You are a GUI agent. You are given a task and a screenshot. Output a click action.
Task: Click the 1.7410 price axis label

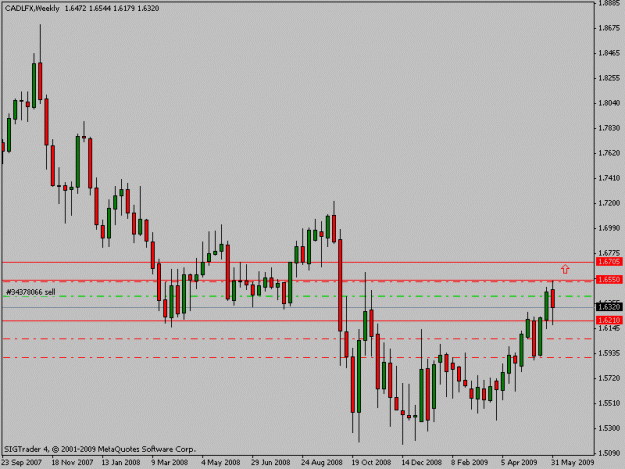tap(609, 178)
